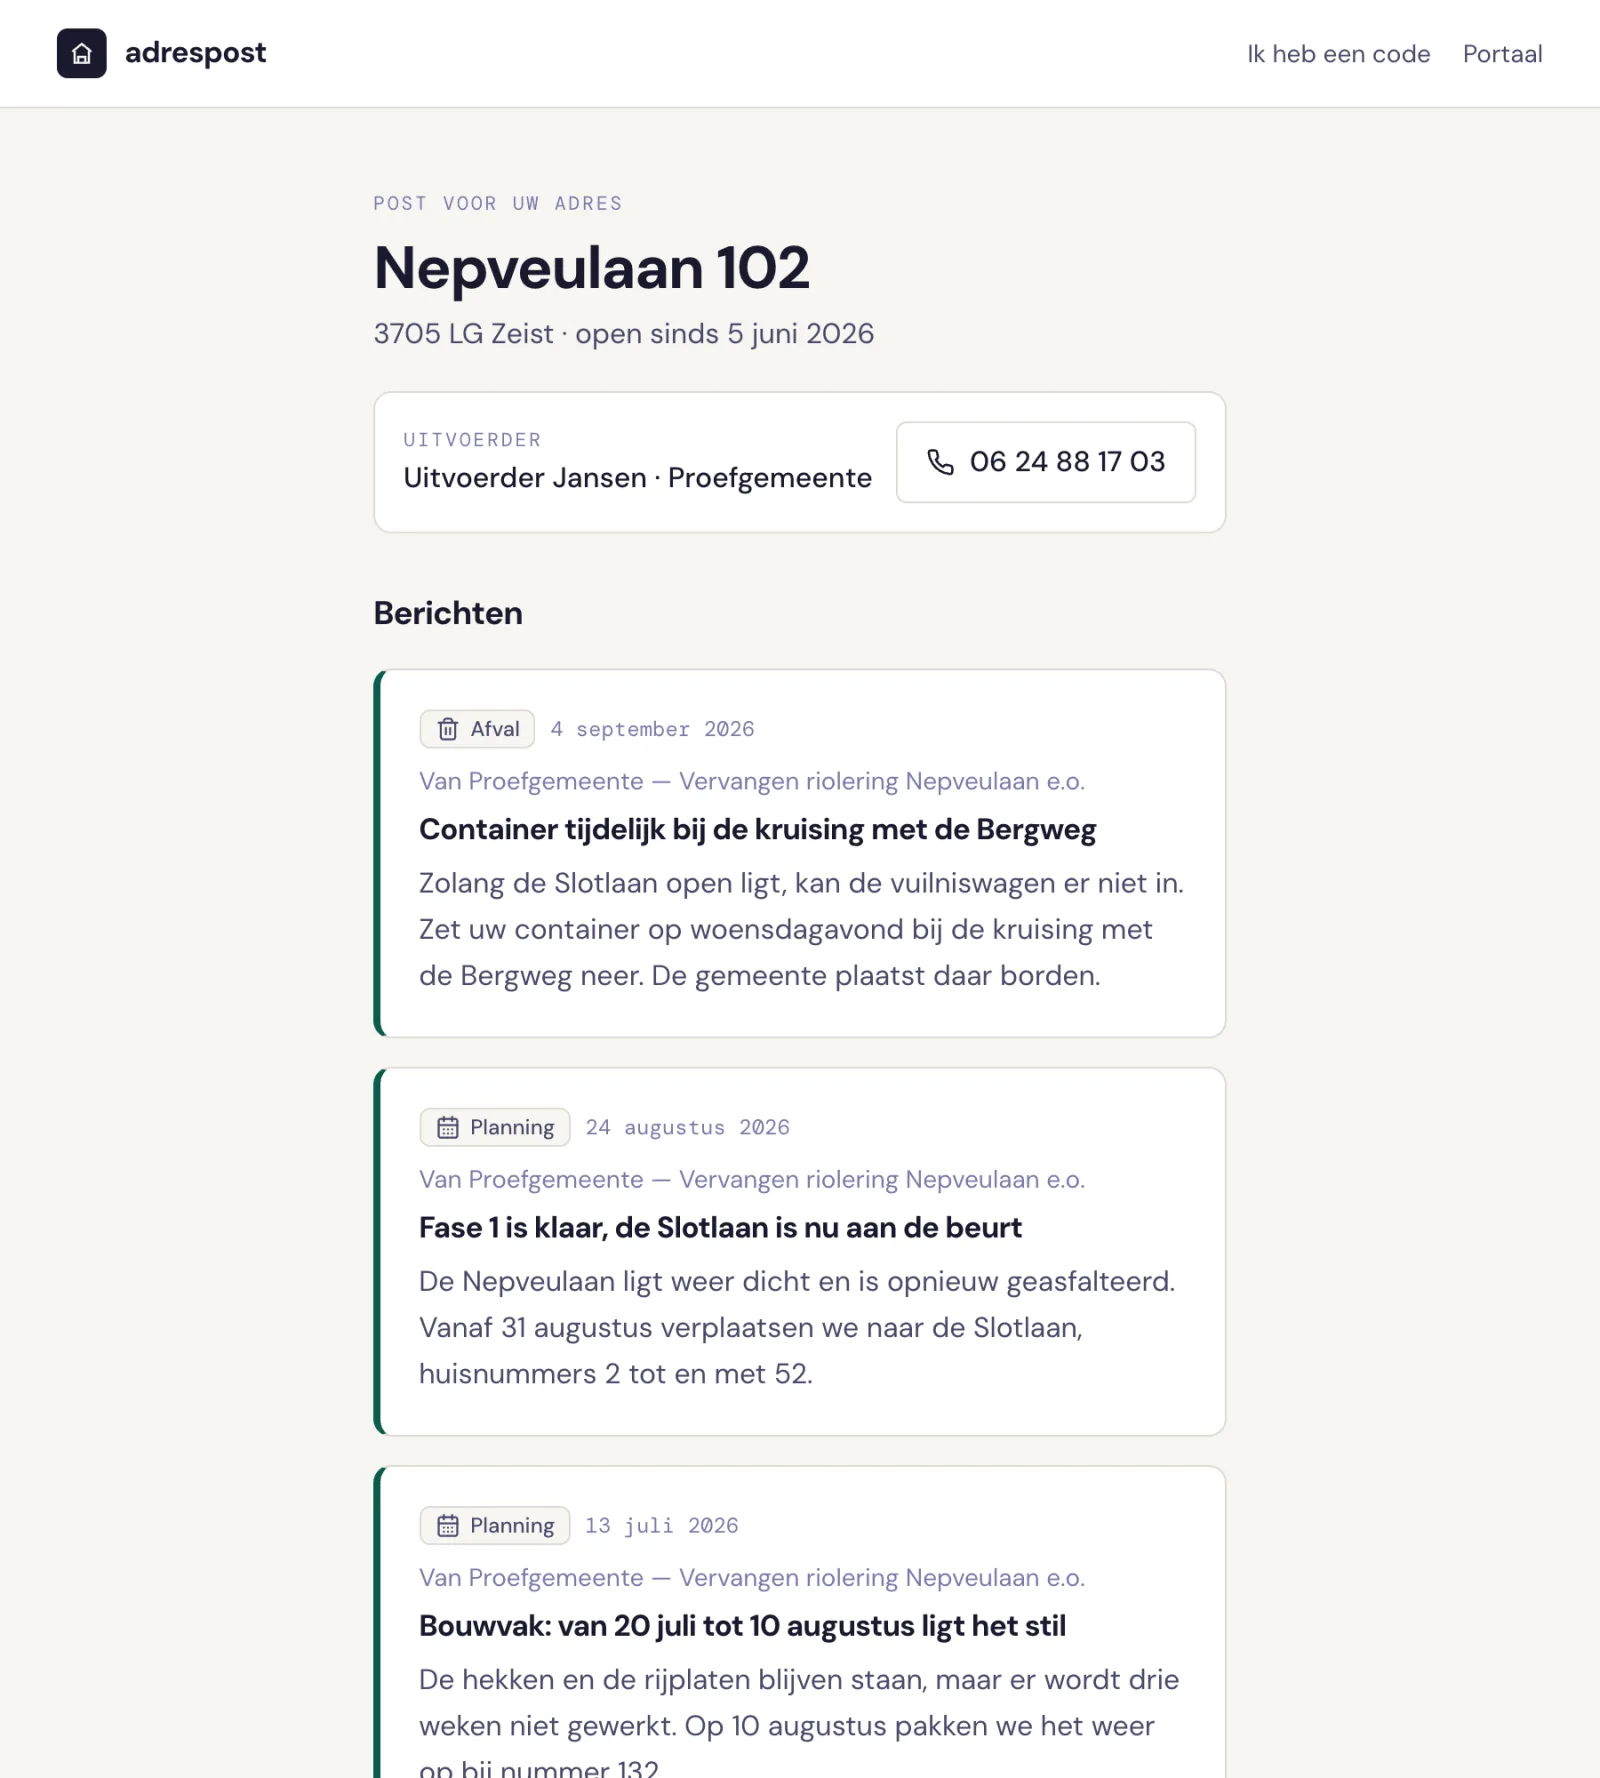Click 'Uitvoerder Jansen · Proefgemeente' name
The height and width of the screenshot is (1778, 1600).
pos(637,478)
